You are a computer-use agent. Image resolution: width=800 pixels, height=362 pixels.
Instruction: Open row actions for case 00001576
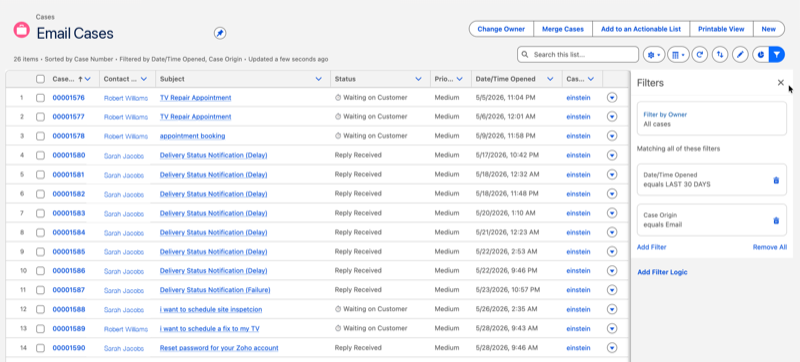click(612, 97)
